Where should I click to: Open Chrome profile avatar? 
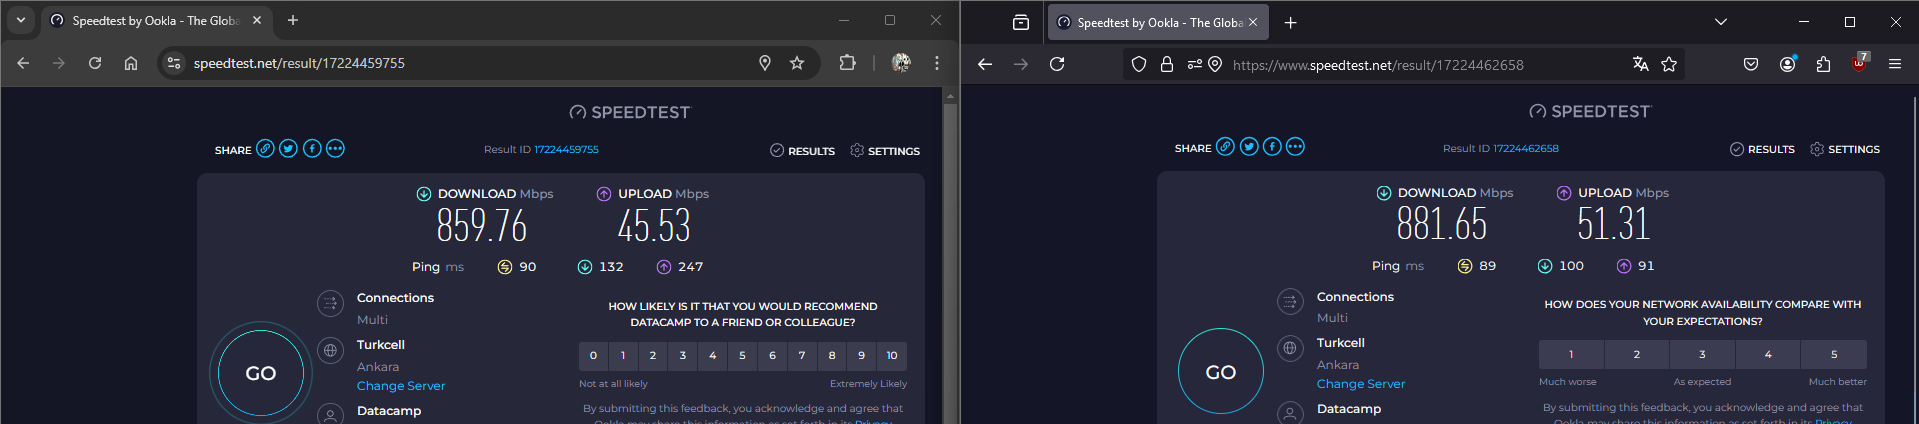pyautogui.click(x=901, y=63)
